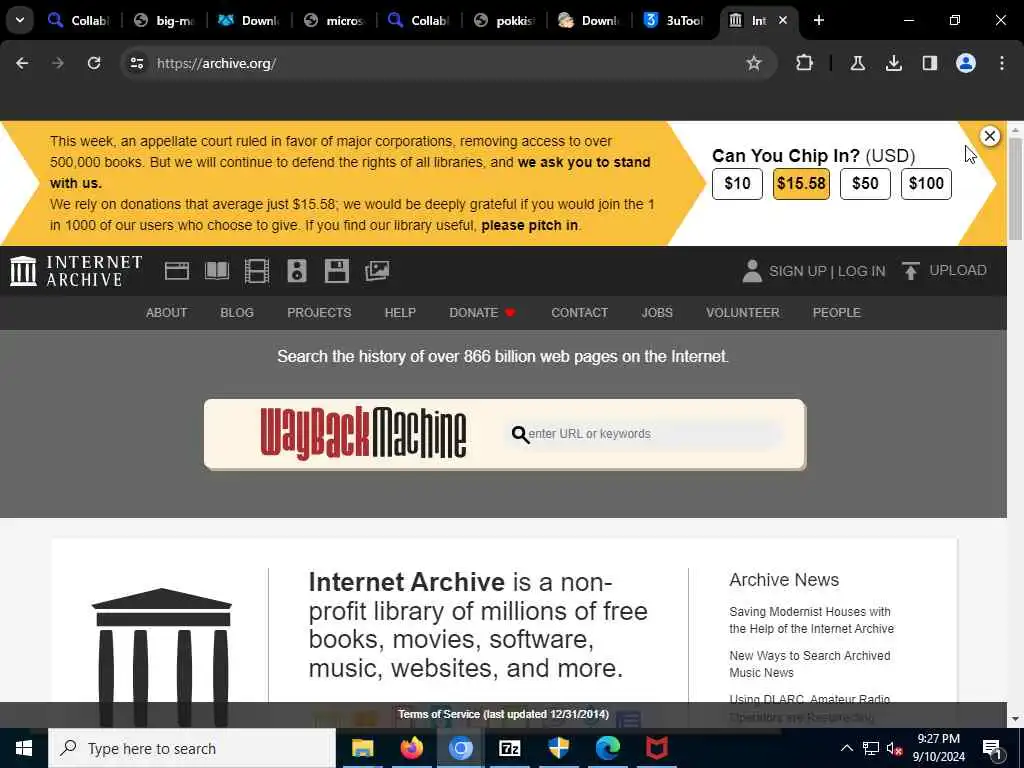
Task: Open the Audio speaker icon
Action: click(x=296, y=271)
